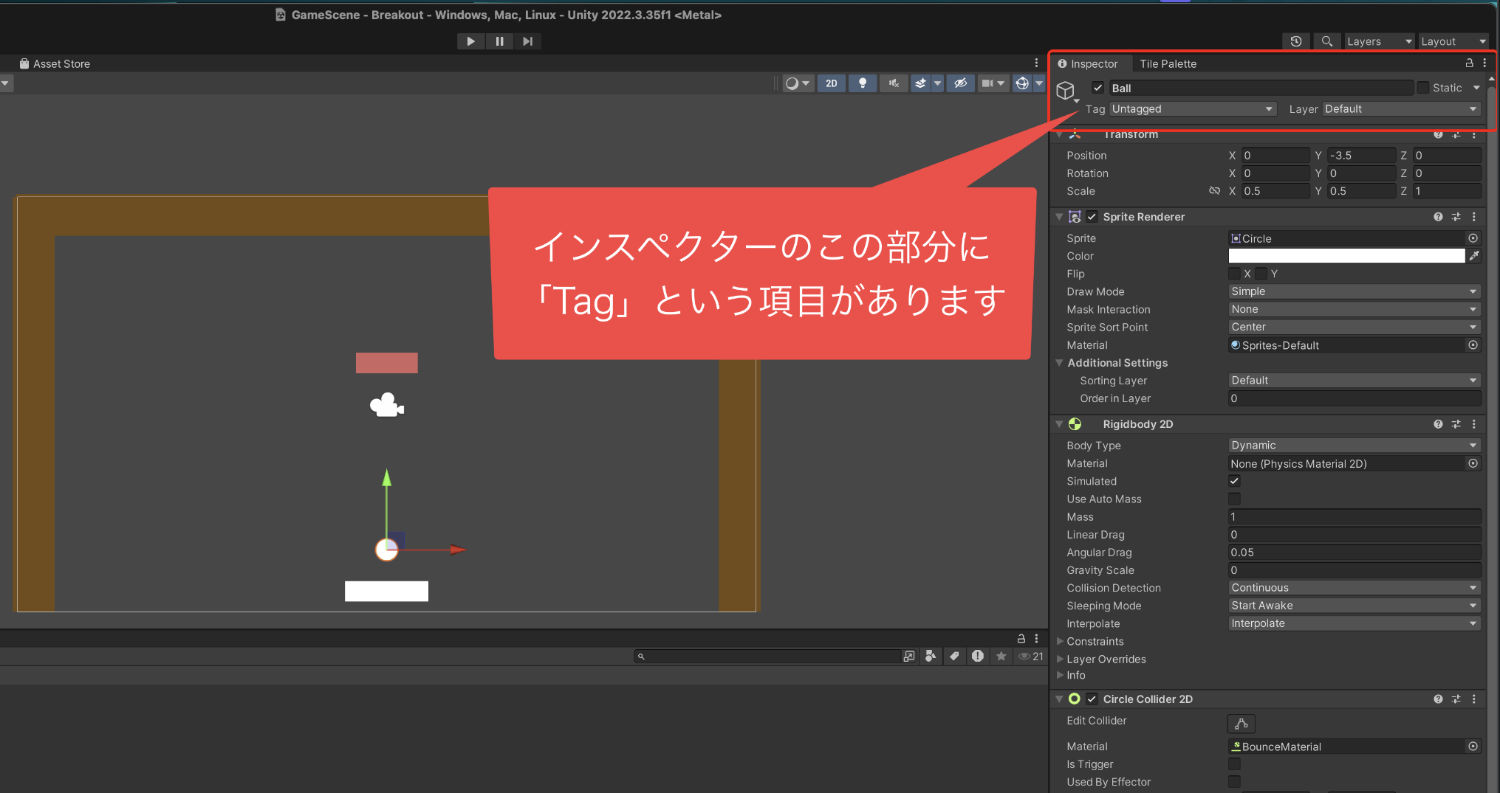Image resolution: width=1500 pixels, height=793 pixels.
Task: Switch to the Asset Store tab
Action: (x=54, y=64)
